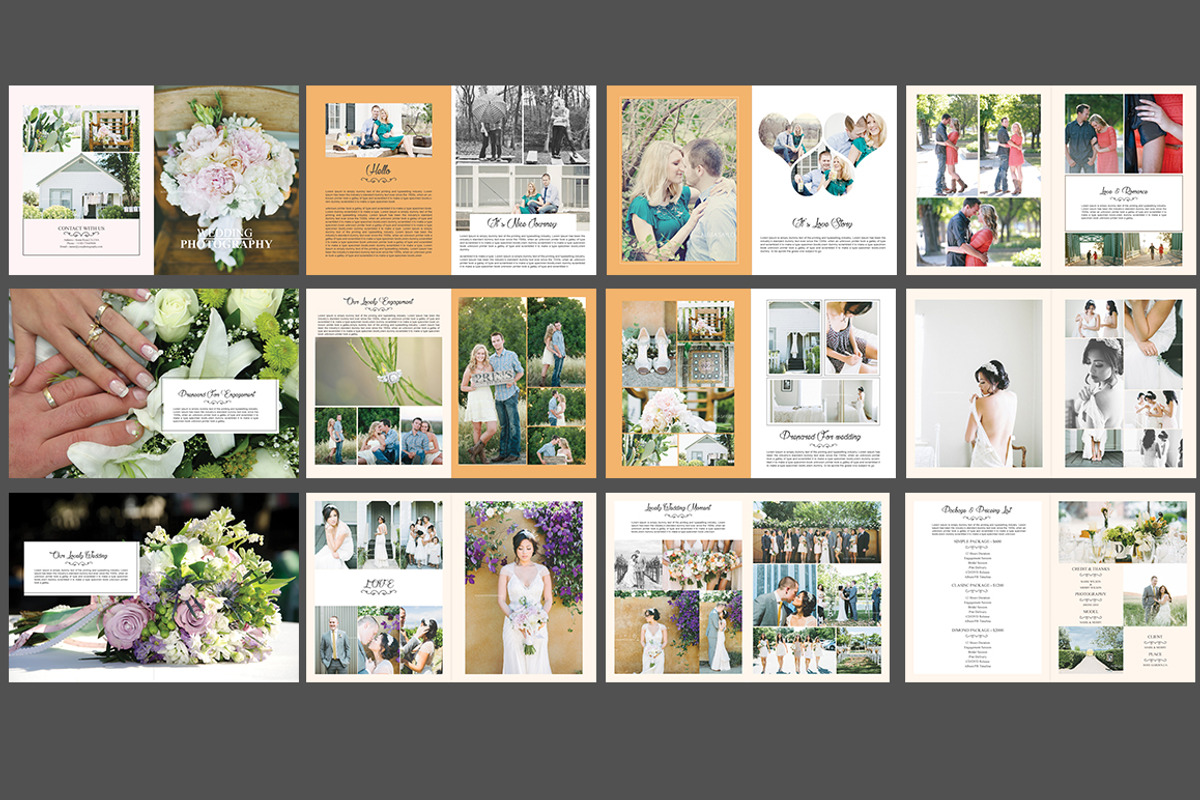Image resolution: width=1200 pixels, height=800 pixels.
Task: Click the "SIMPLE PACKAGE" price line
Action: pos(977,542)
